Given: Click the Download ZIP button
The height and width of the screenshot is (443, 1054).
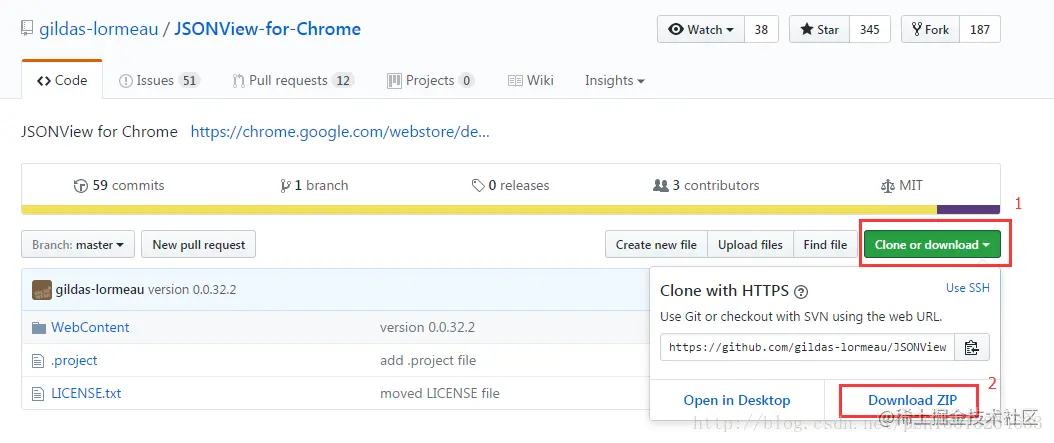Looking at the screenshot, I should (x=912, y=400).
